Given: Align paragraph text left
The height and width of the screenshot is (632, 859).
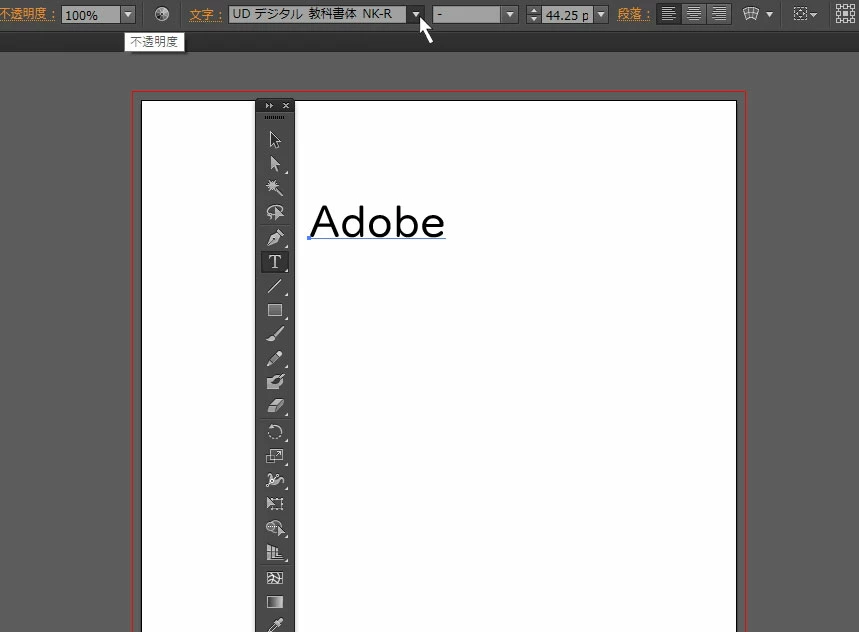Looking at the screenshot, I should [668, 14].
